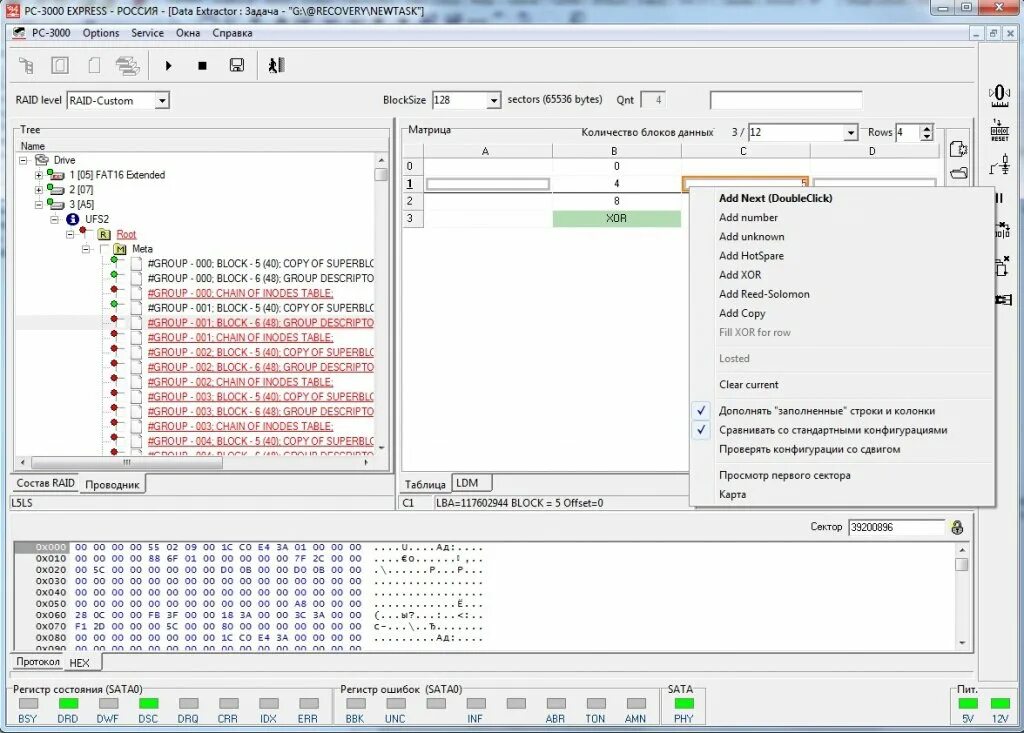Click the hex view vertical scrollbar thumb
1024x733 pixels.
(962, 564)
